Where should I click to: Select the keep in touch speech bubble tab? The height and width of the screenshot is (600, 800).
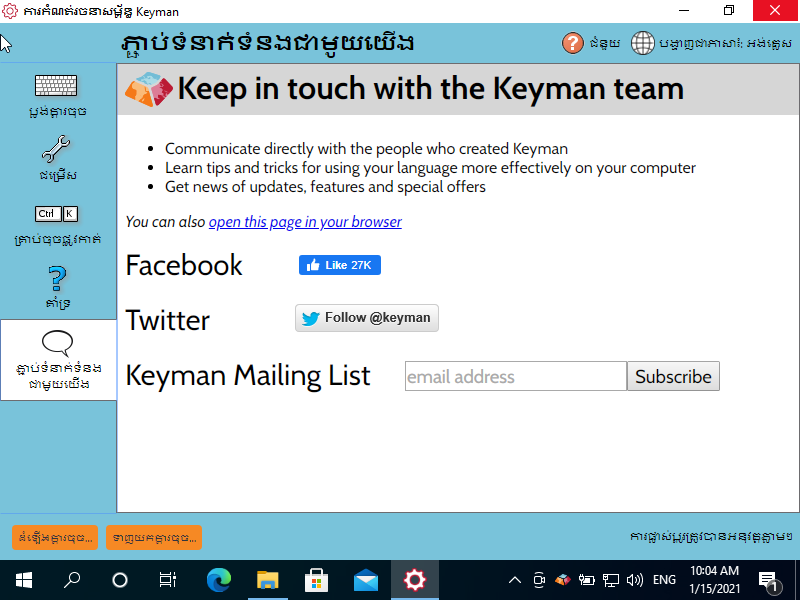click(x=58, y=360)
